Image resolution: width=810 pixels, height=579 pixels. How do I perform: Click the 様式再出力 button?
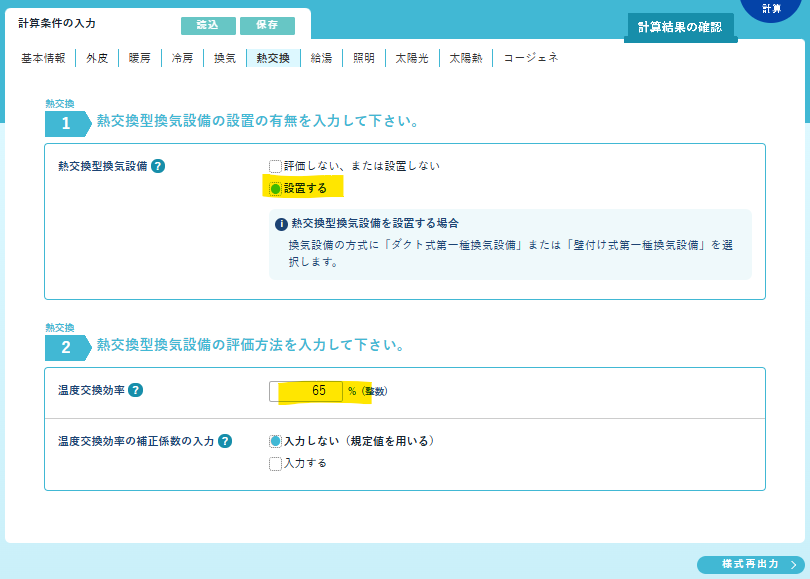click(x=750, y=565)
